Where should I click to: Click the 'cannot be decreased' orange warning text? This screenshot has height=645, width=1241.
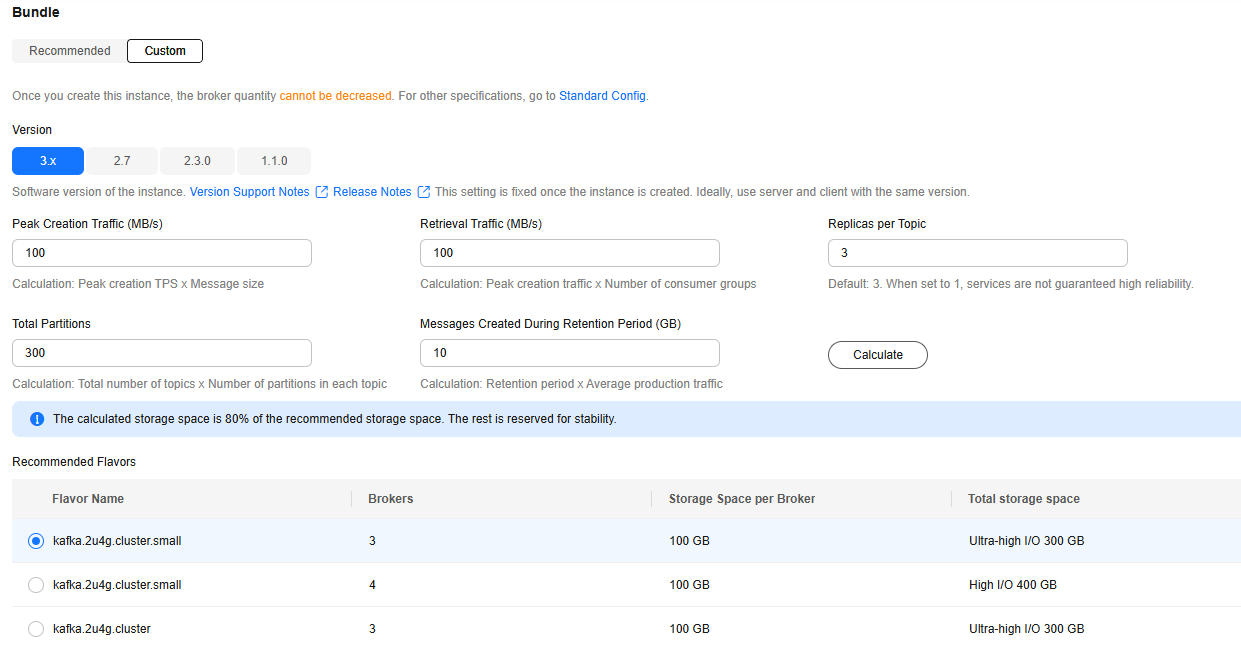[336, 96]
